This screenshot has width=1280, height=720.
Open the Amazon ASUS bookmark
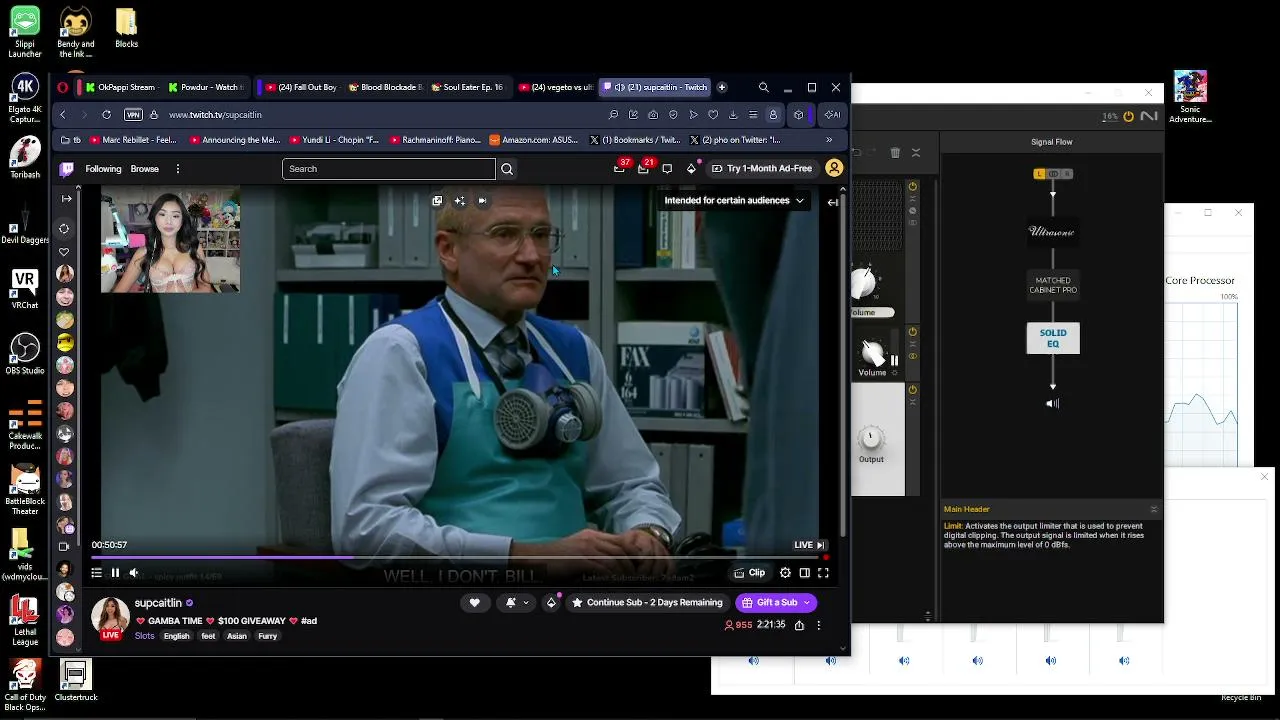coord(534,140)
